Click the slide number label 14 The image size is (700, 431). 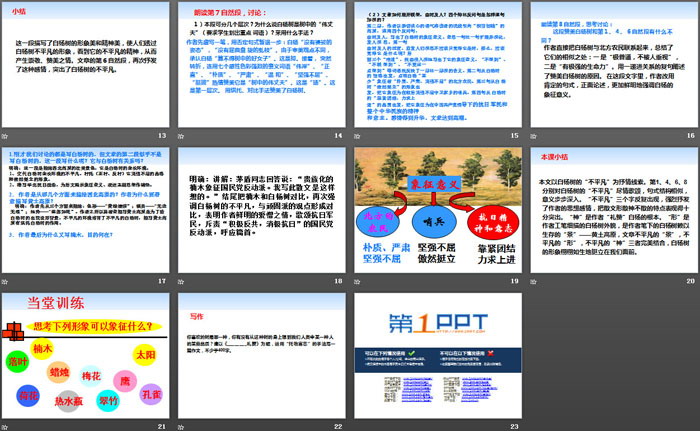(338, 135)
